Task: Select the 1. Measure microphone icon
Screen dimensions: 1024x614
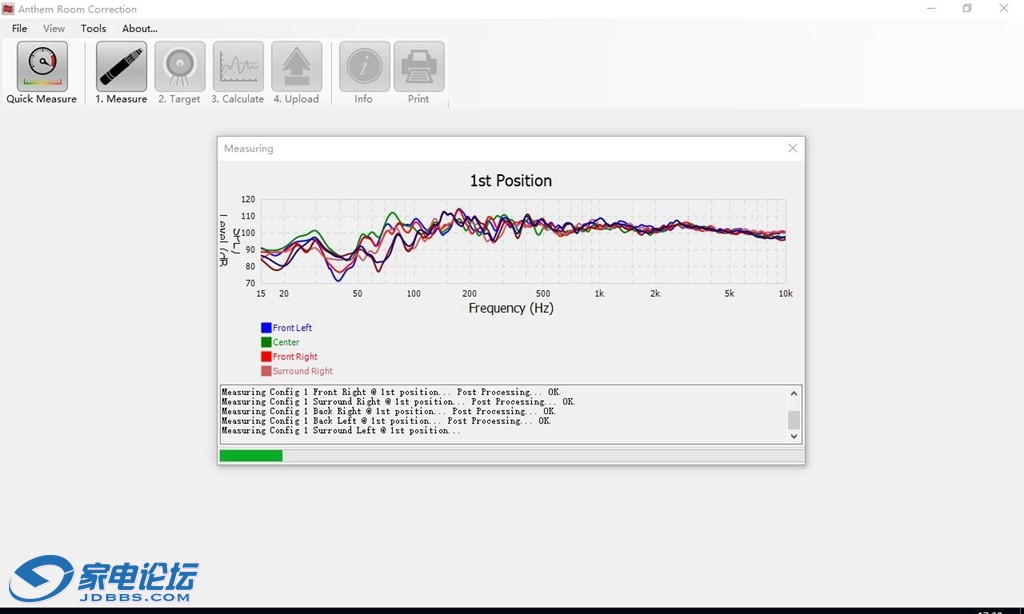Action: coord(121,67)
